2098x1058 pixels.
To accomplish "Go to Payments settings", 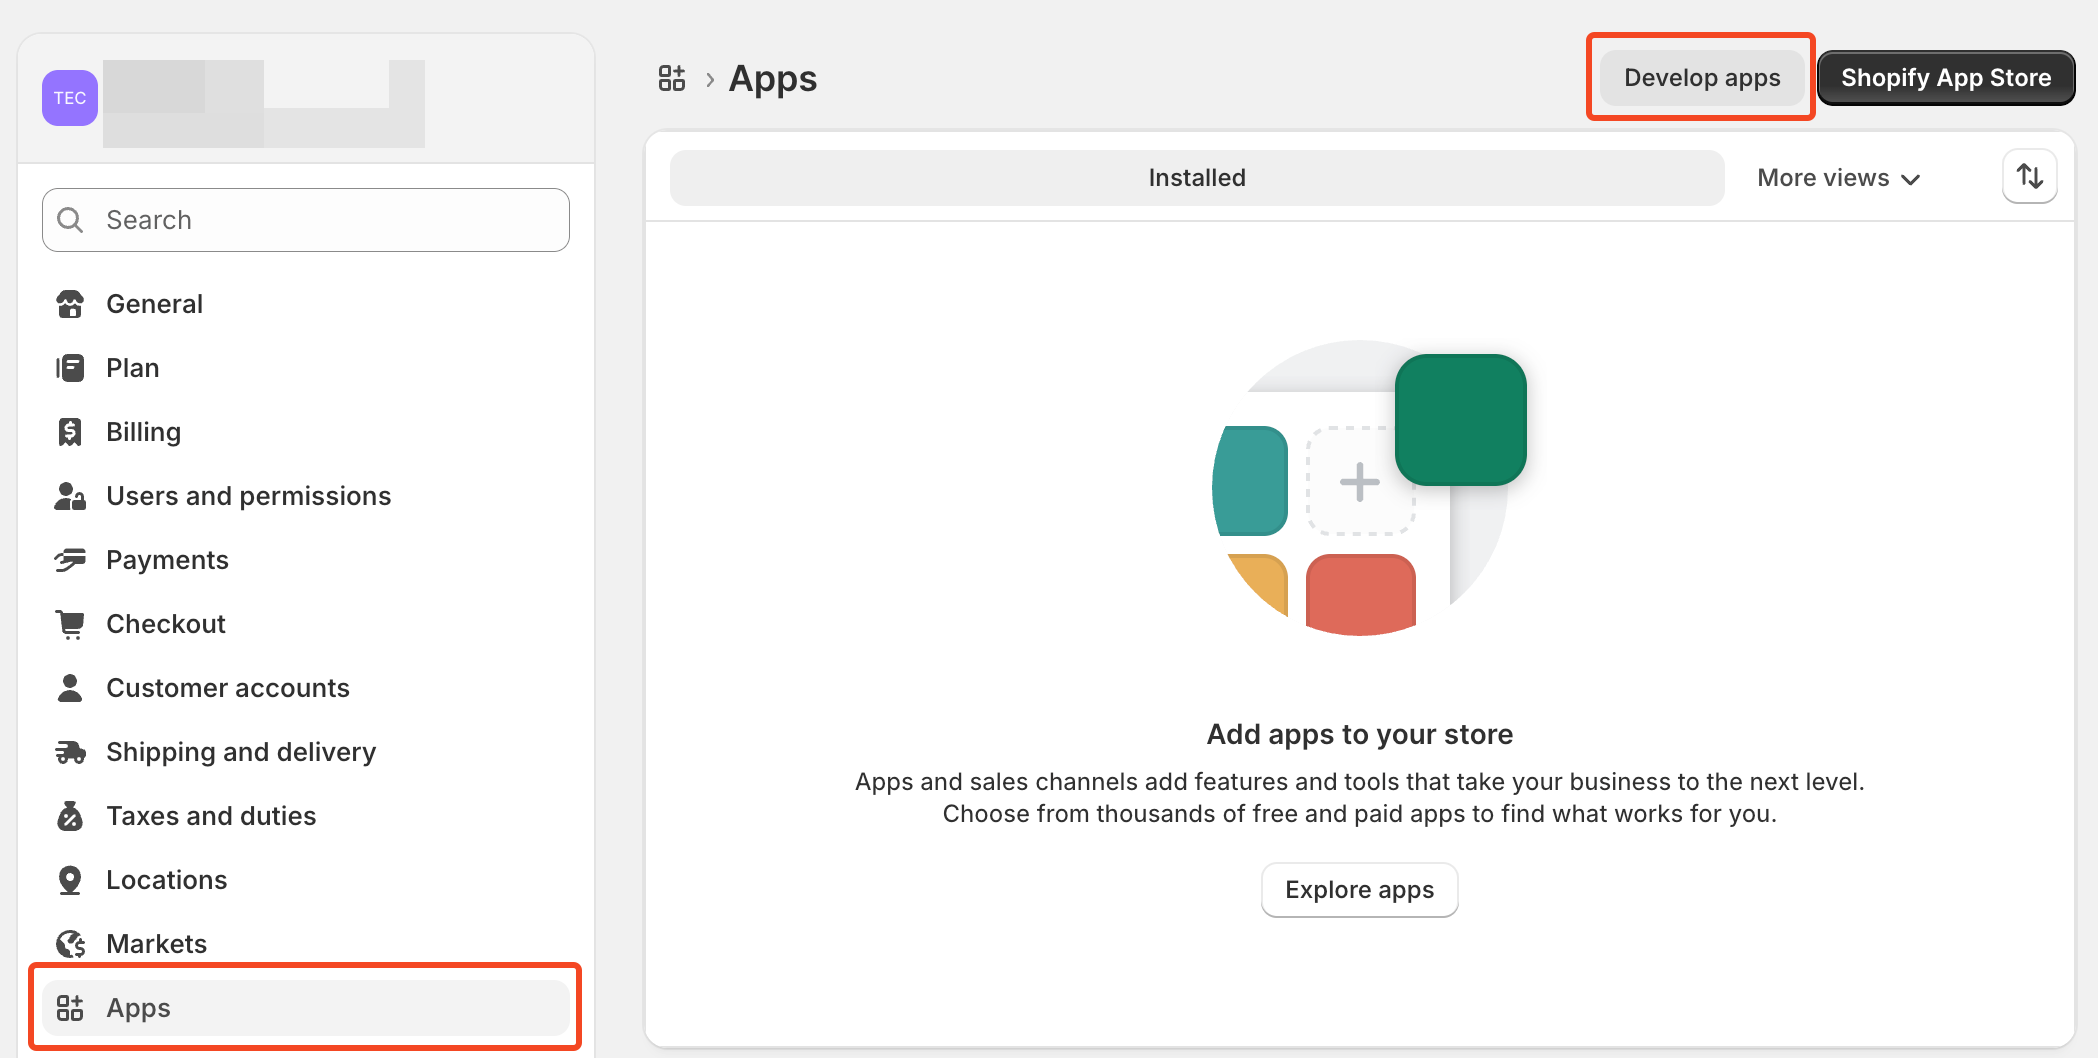I will pos(167,560).
